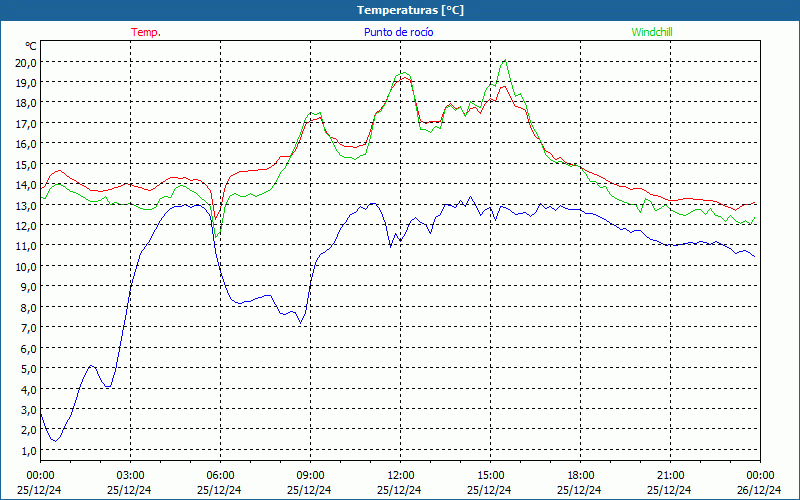Click the '15:00' time axis label
The width and height of the screenshot is (800, 500).
(490, 476)
